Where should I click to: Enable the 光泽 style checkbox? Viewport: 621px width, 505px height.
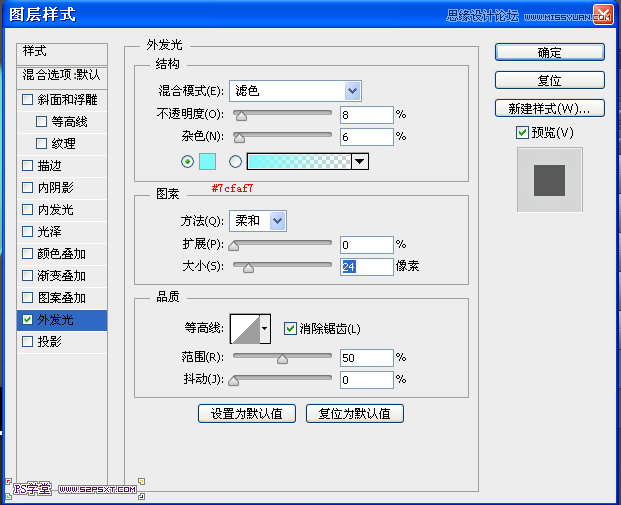(27, 231)
